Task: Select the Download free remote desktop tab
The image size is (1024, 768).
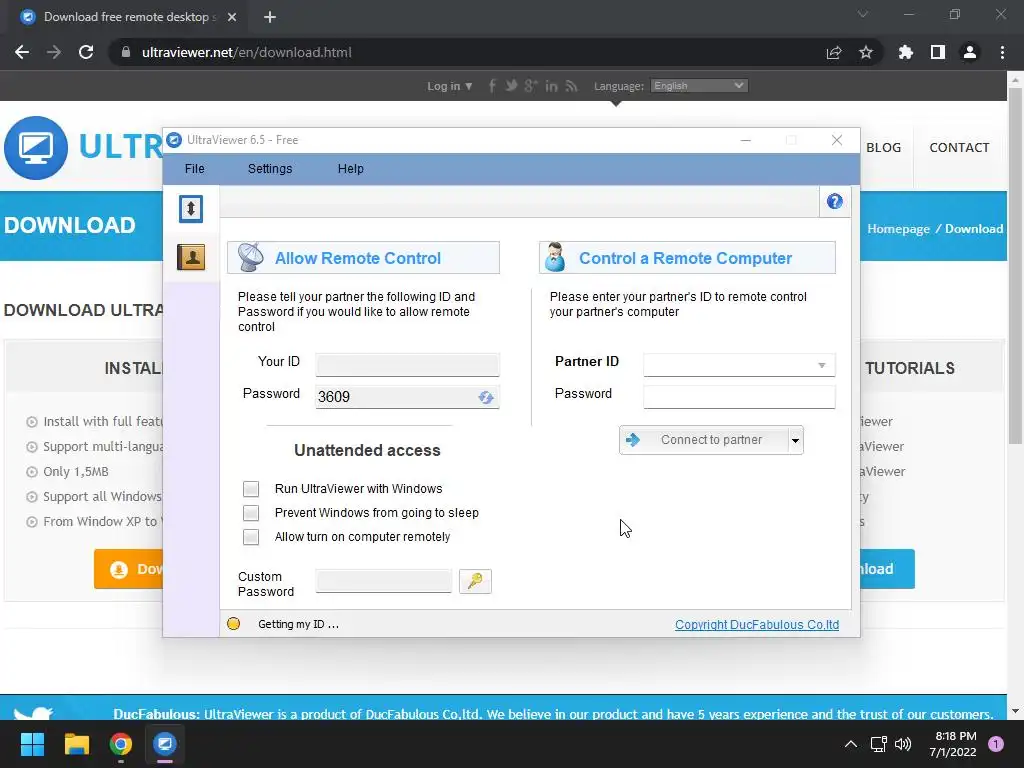Action: (128, 17)
